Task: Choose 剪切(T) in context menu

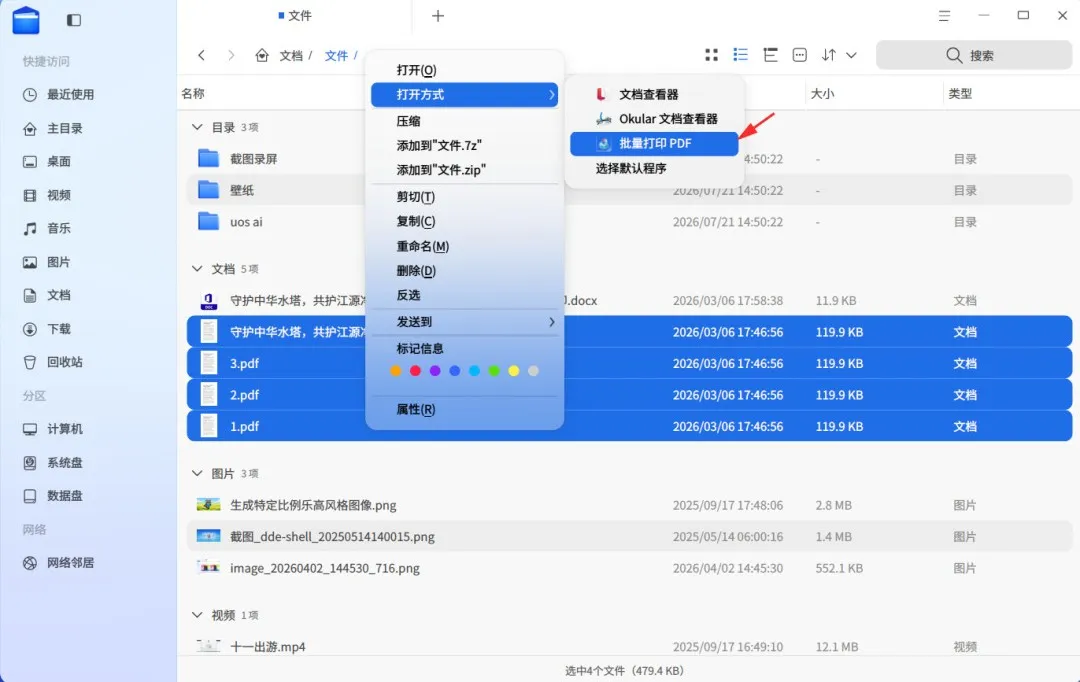Action: (464, 197)
